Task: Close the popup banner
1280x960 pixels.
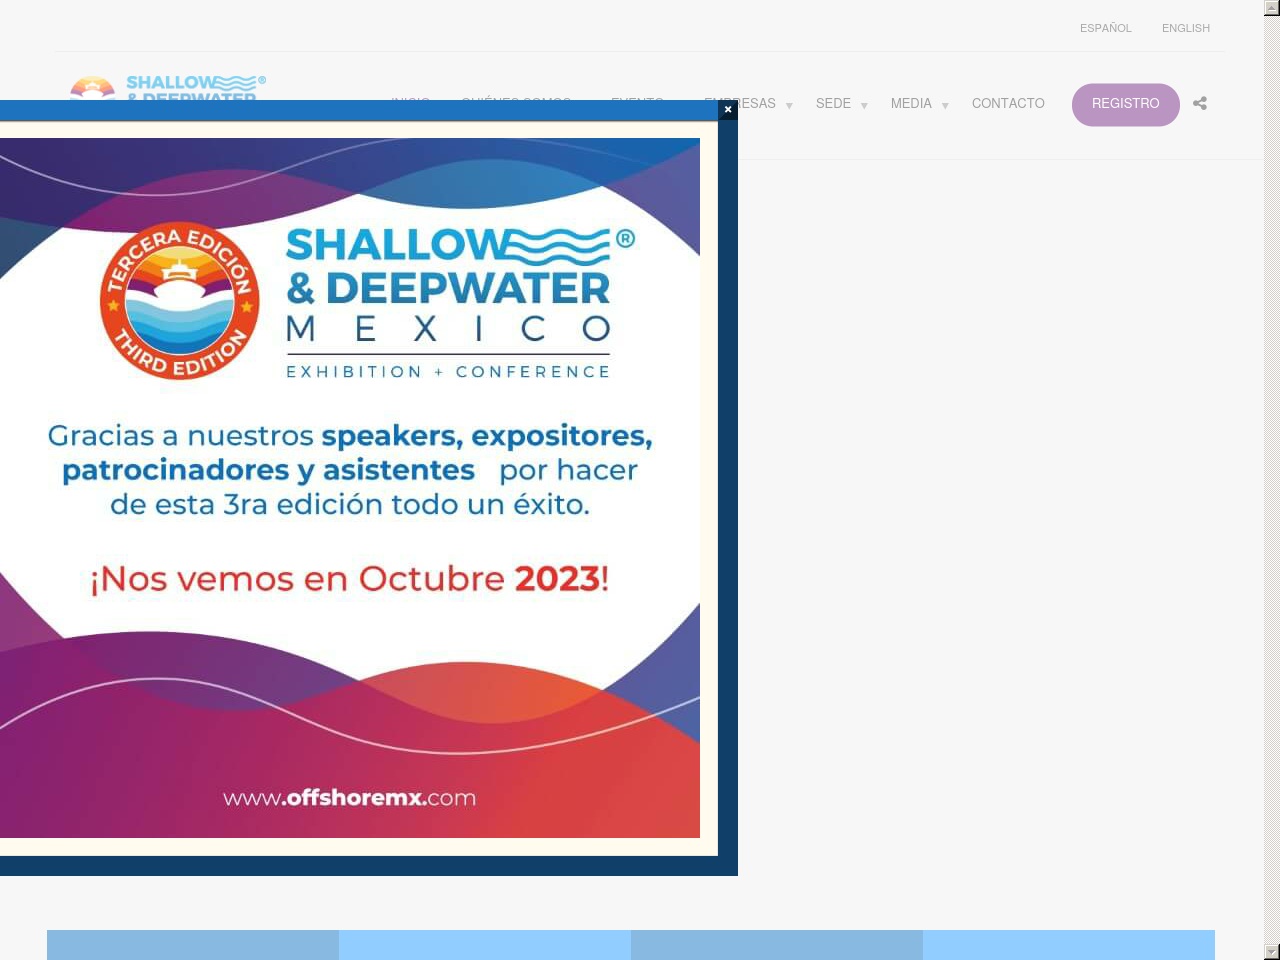Action: click(728, 110)
